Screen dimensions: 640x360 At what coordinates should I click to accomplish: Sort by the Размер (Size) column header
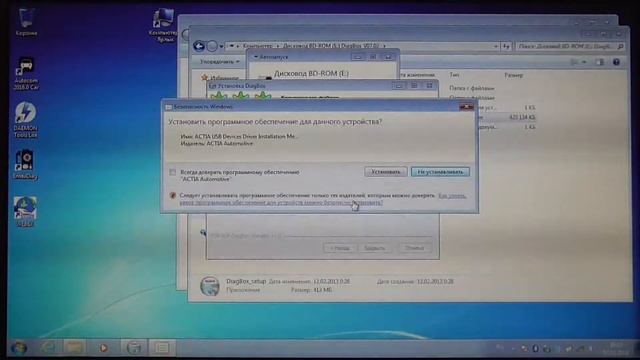(513, 75)
